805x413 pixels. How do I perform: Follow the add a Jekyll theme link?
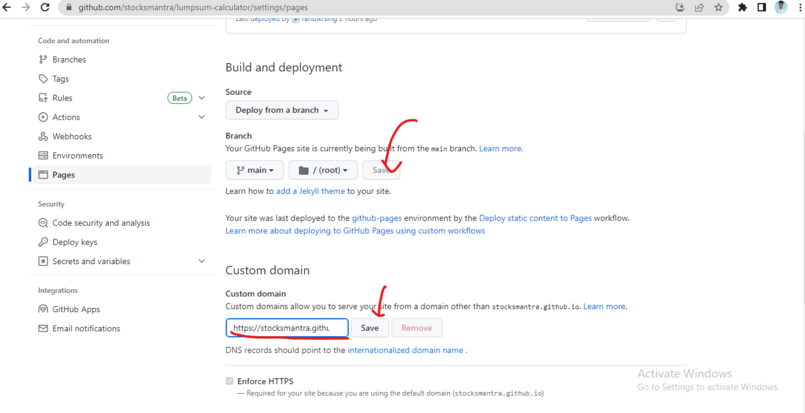(x=311, y=191)
